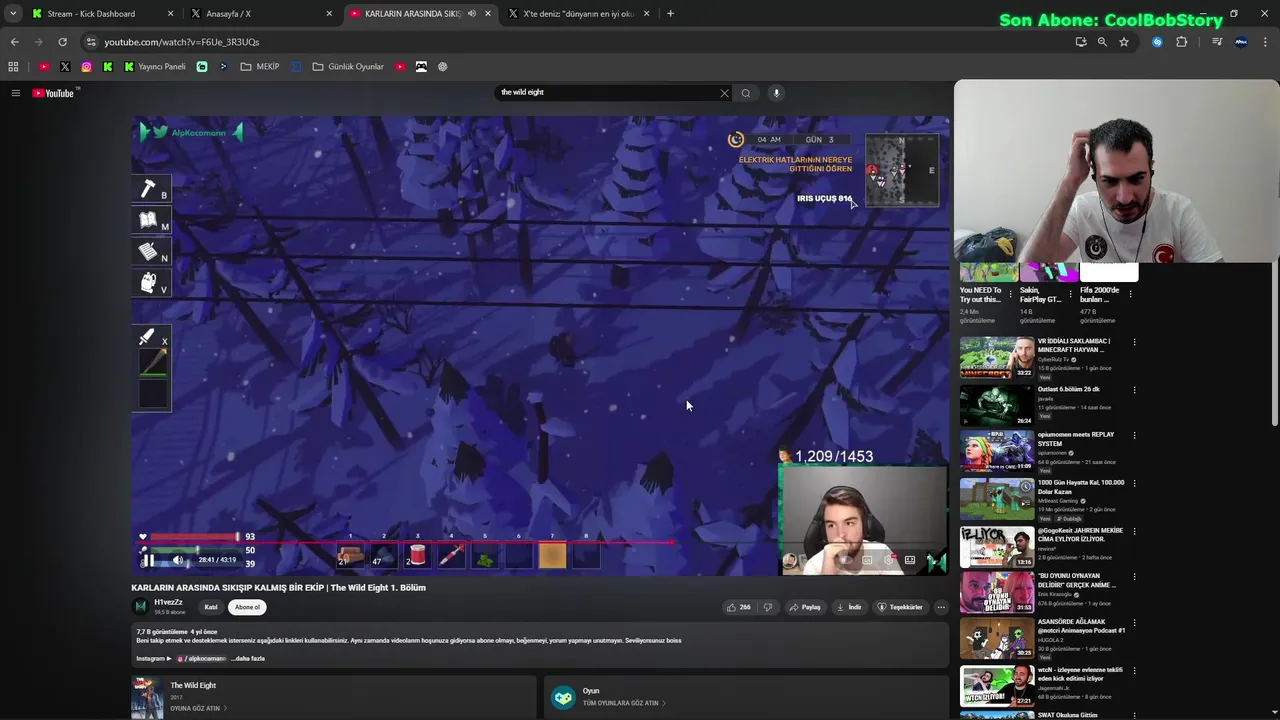Open the YouTube guide hamburger menu

[x=15, y=93]
